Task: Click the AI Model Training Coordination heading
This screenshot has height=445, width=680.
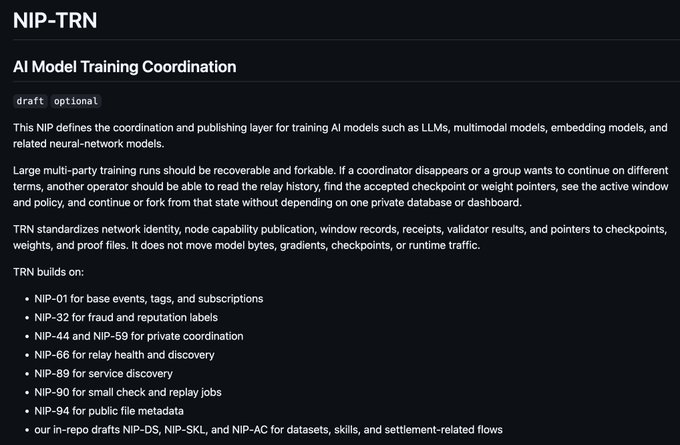Action: pyautogui.click(x=124, y=68)
